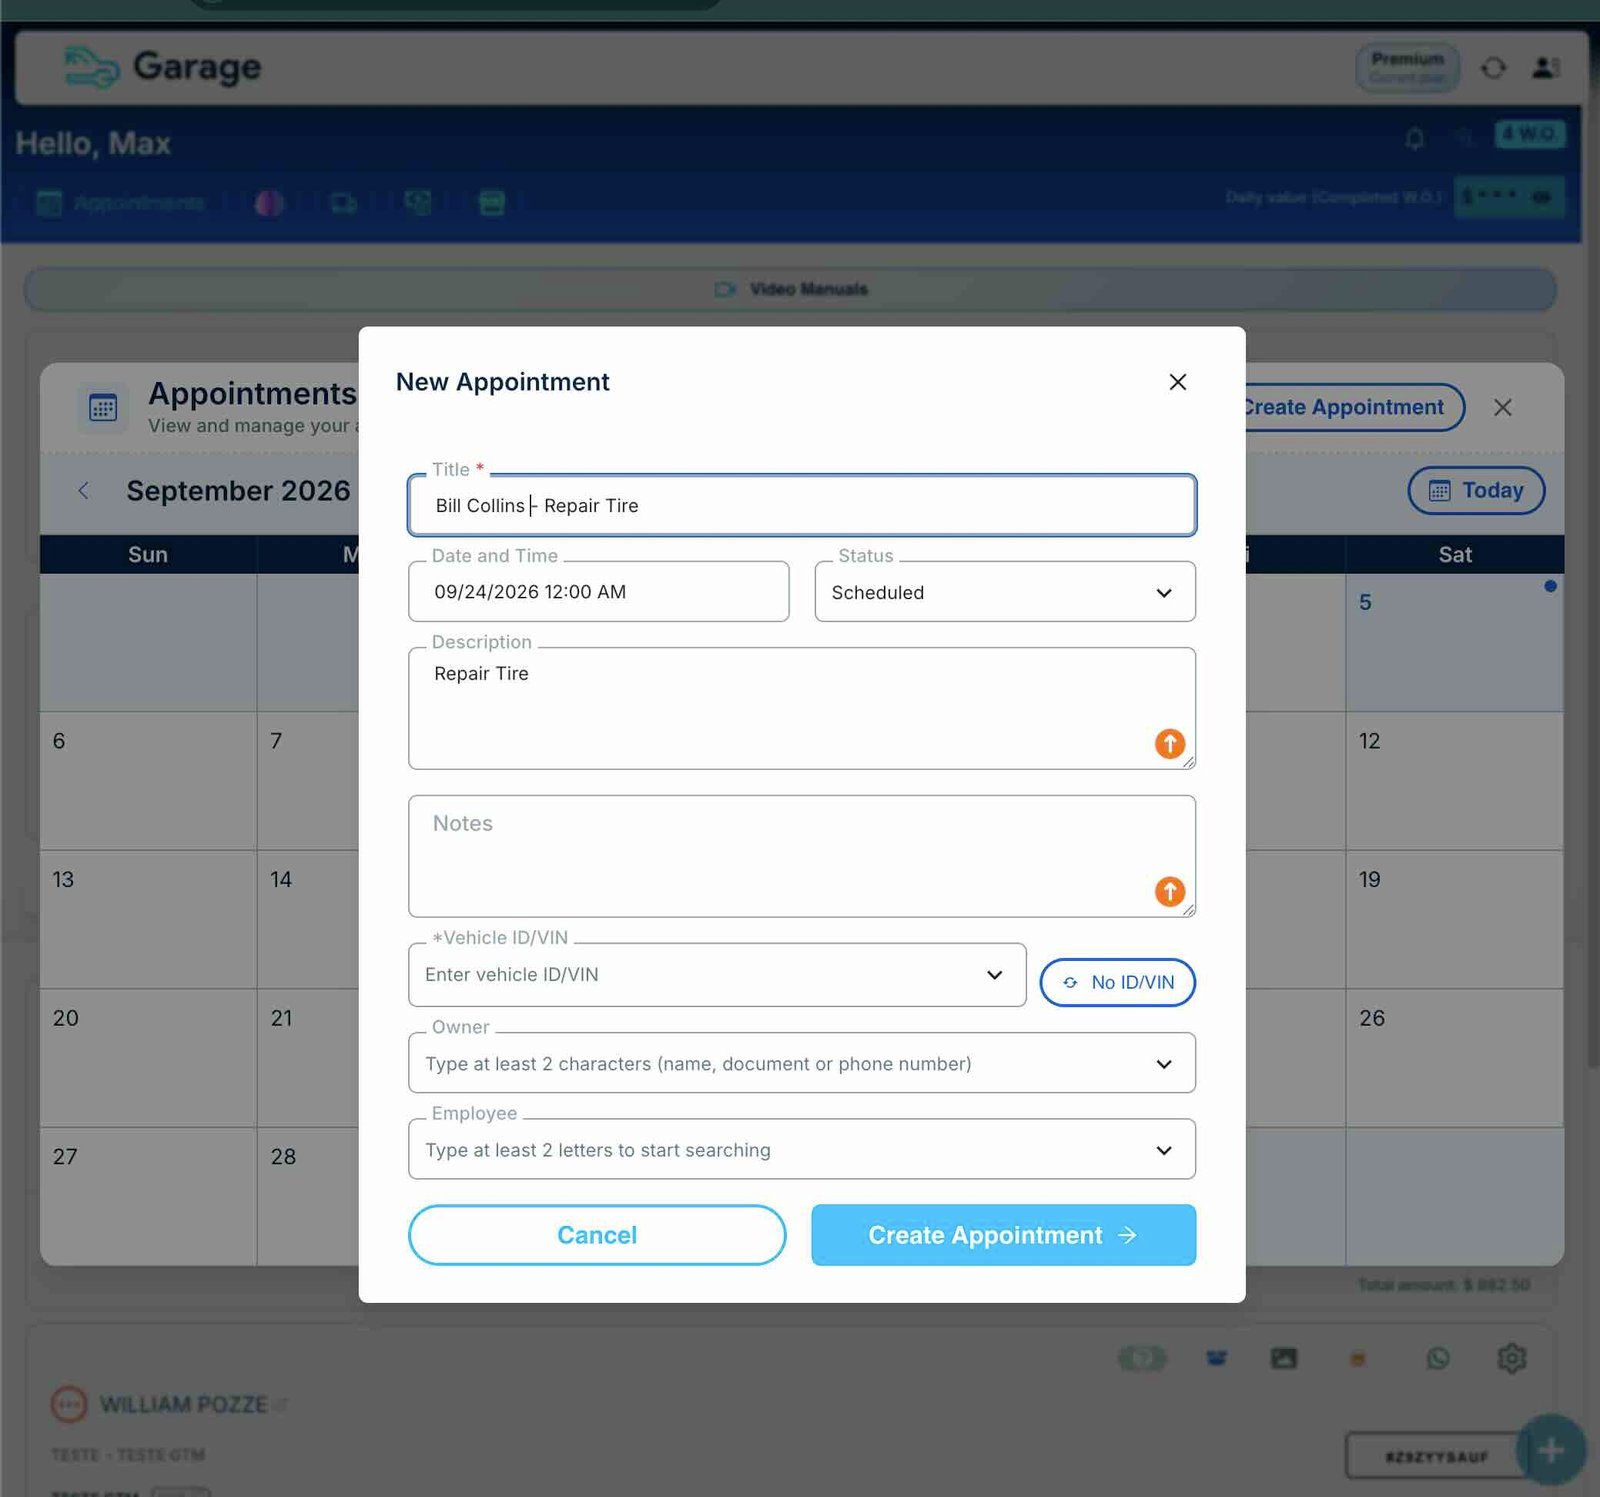The image size is (1600, 1497).
Task: Toggle daily value visibility eye icon
Action: click(x=1542, y=197)
